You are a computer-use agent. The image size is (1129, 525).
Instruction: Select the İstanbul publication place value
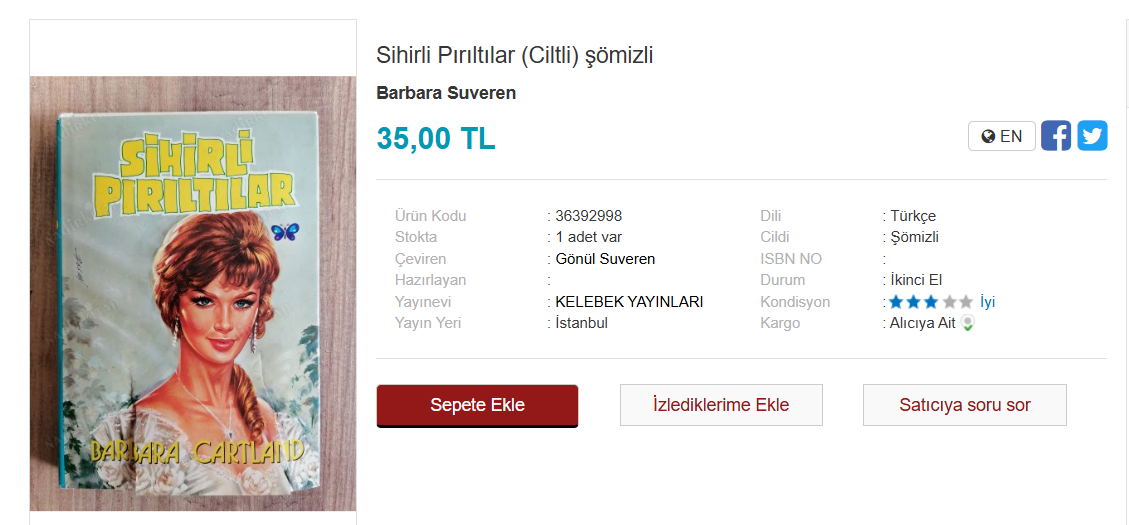point(582,323)
